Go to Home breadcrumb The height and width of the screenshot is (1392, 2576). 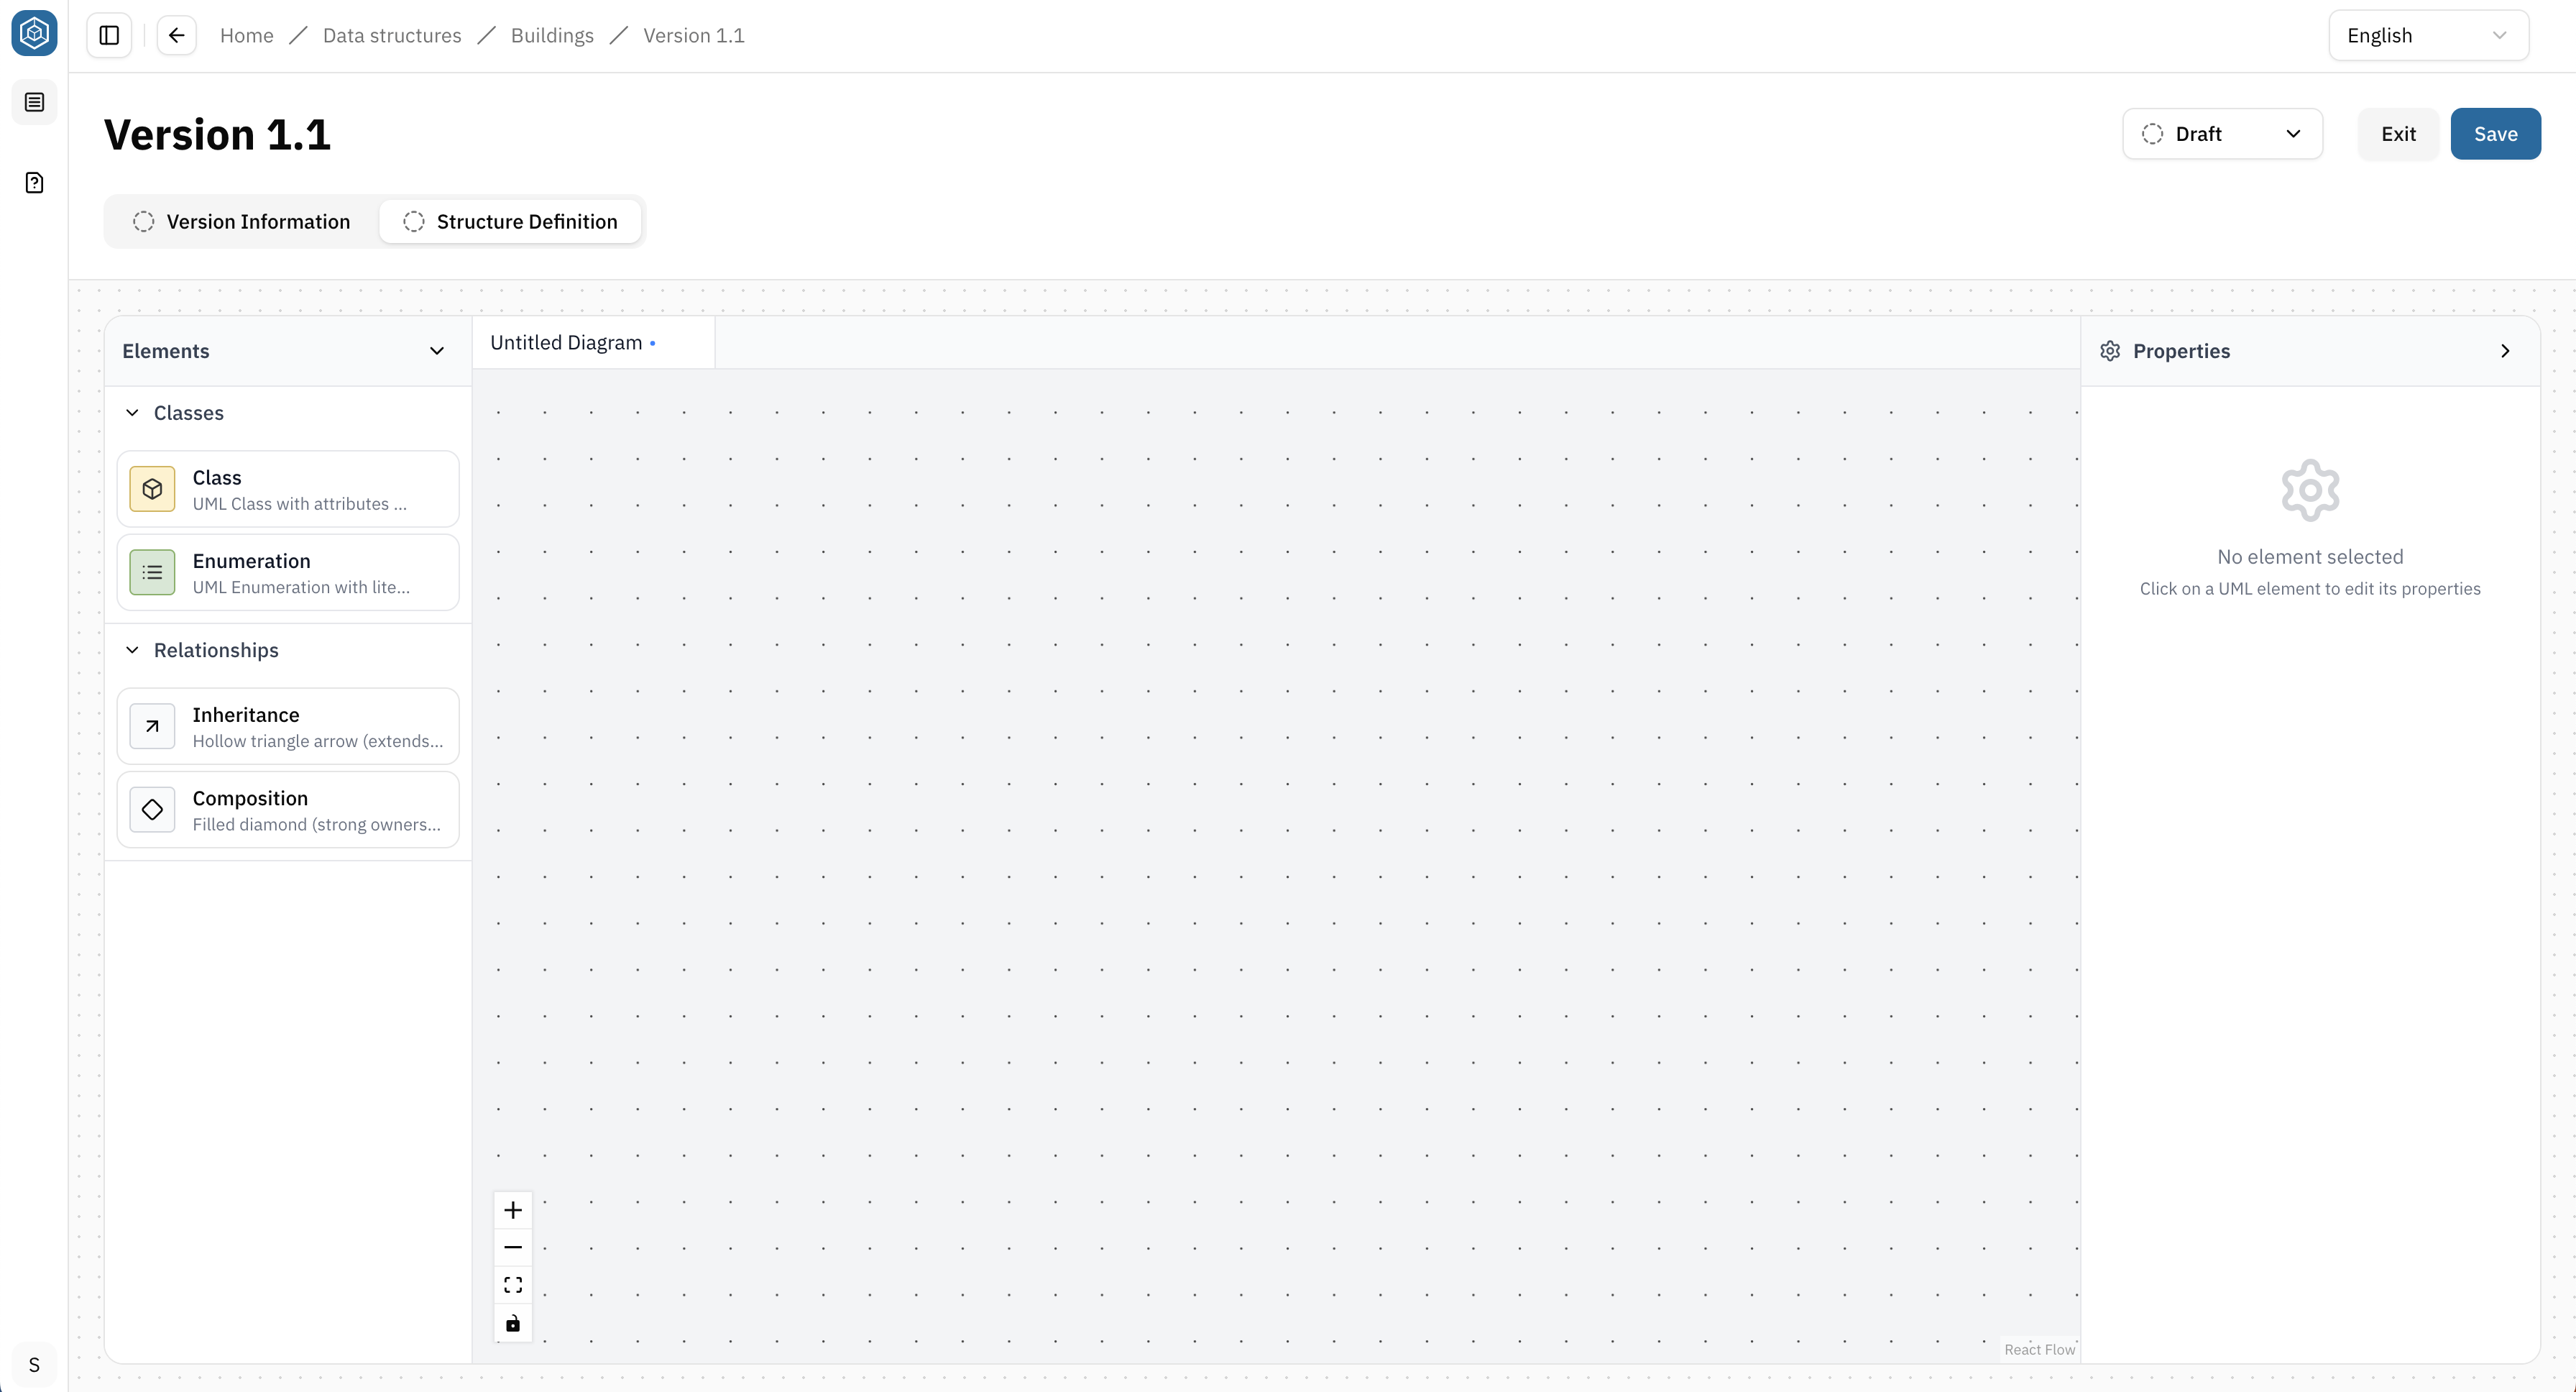pyautogui.click(x=246, y=36)
